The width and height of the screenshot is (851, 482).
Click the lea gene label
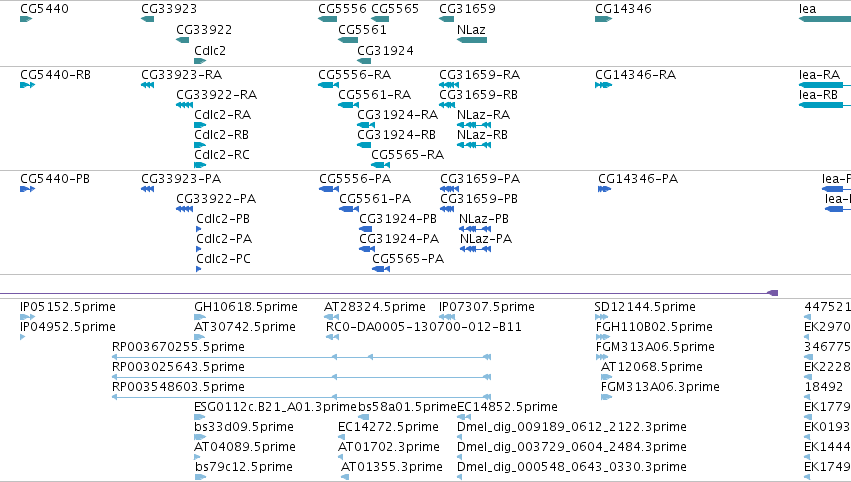(x=808, y=9)
